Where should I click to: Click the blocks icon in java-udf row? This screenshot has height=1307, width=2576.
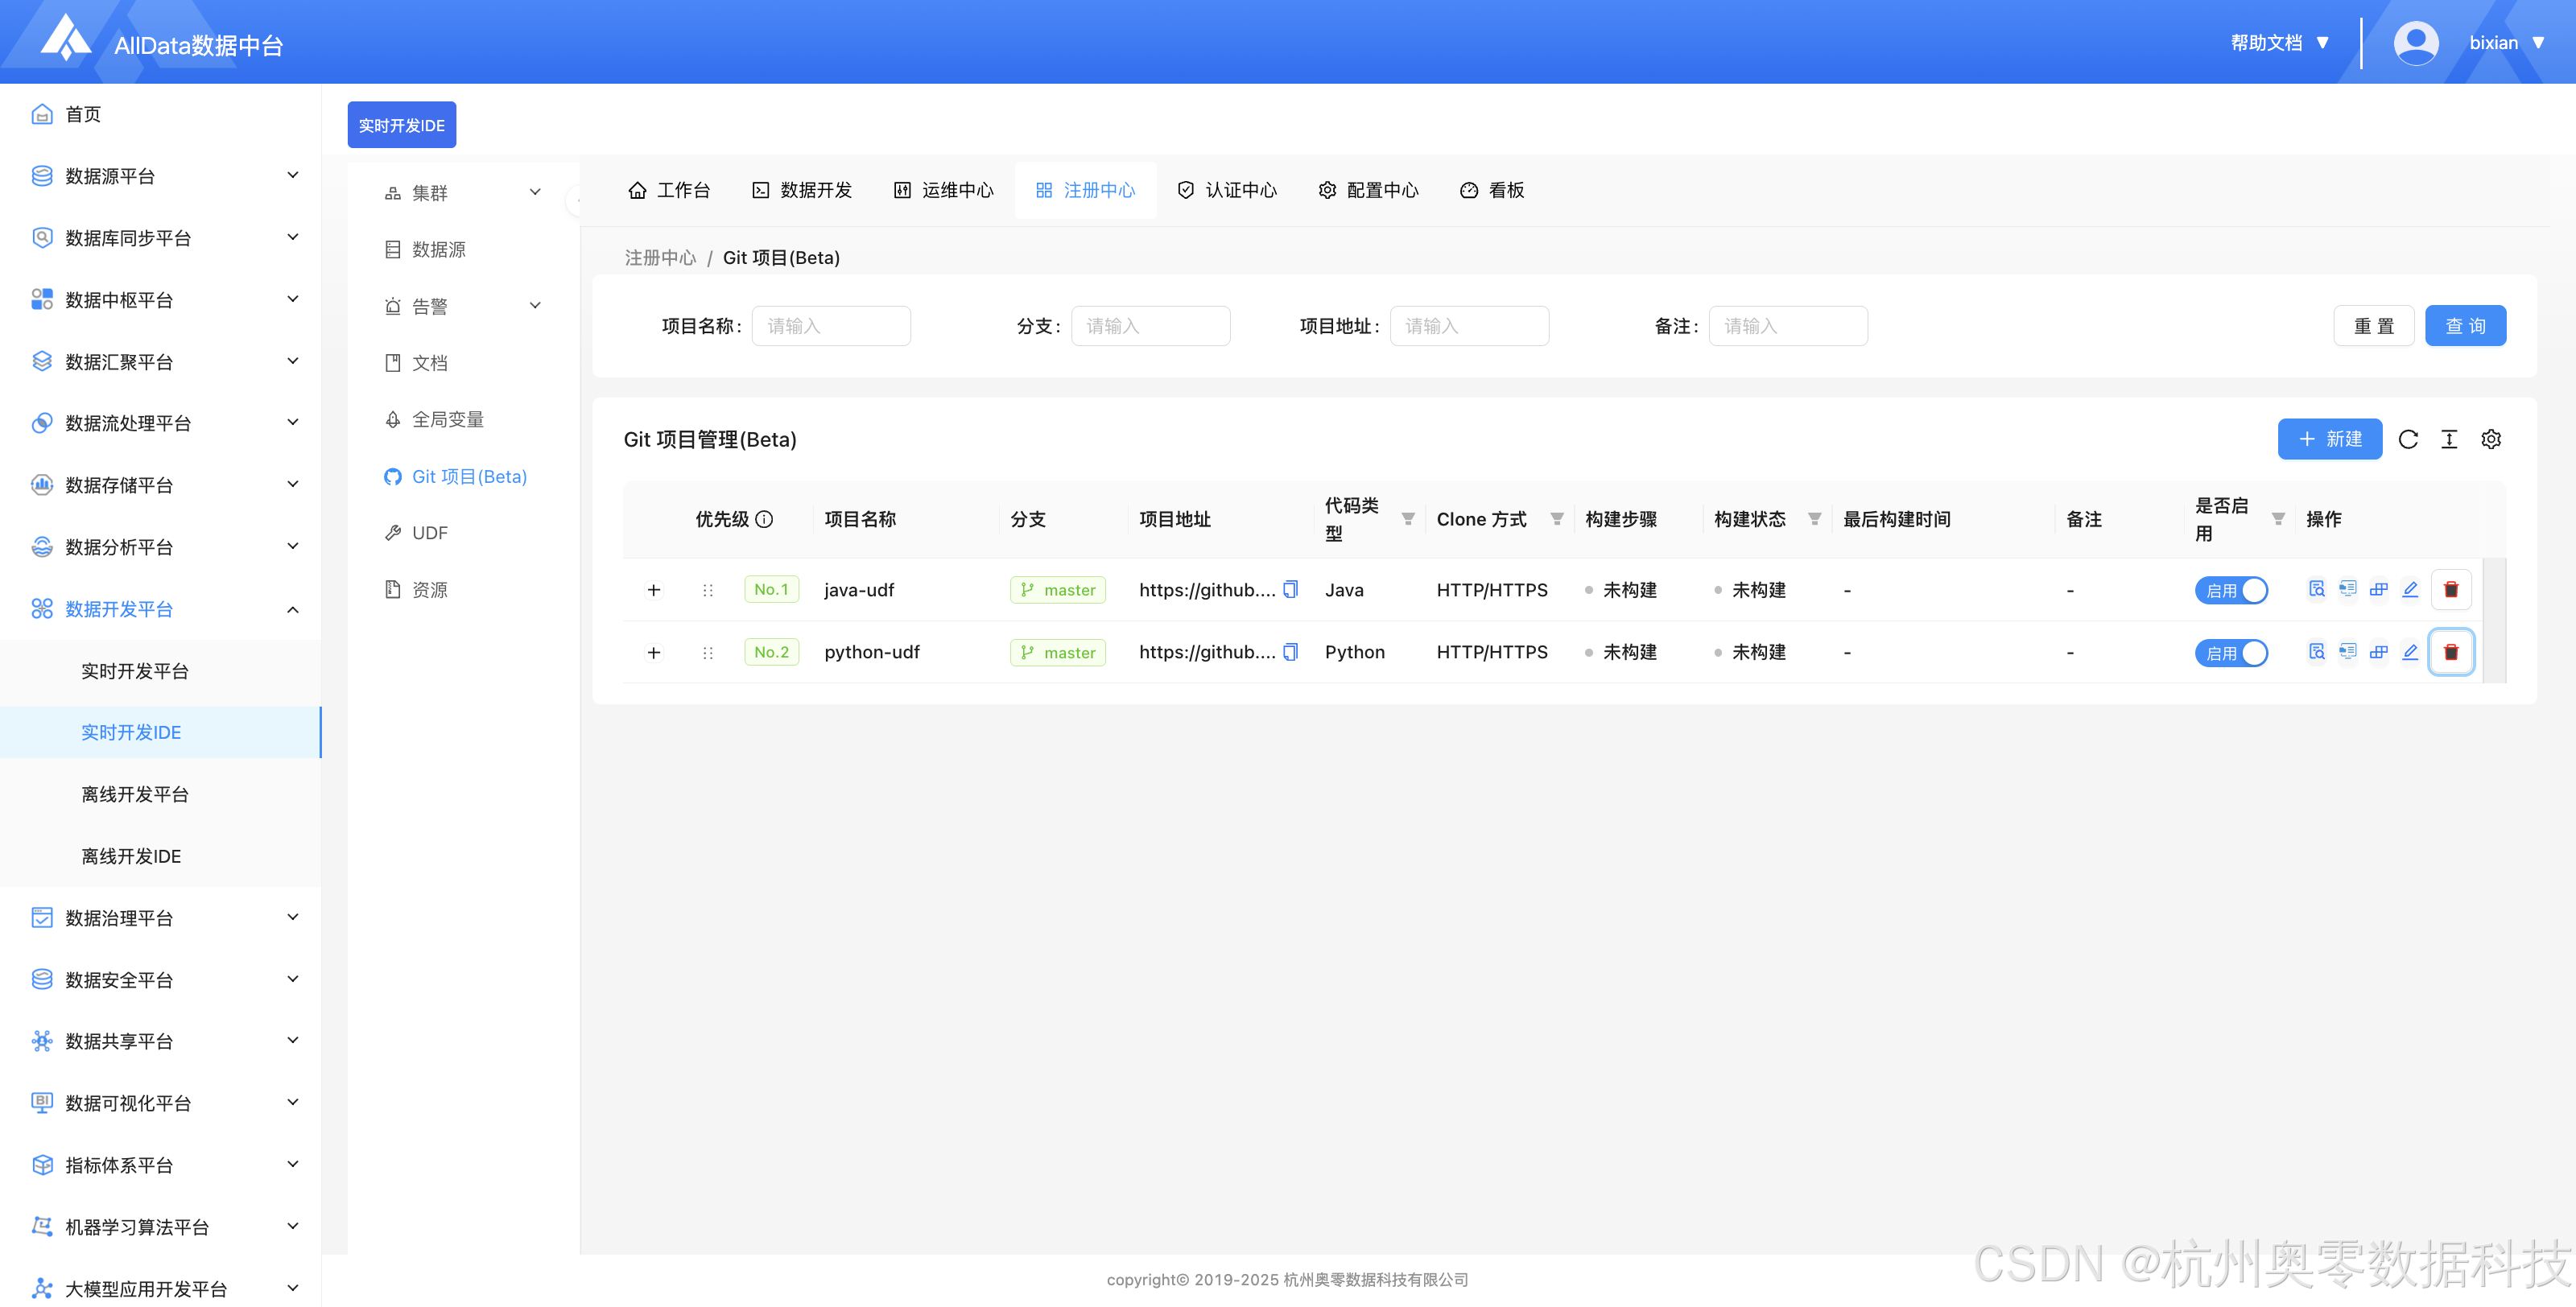pyautogui.click(x=2378, y=589)
